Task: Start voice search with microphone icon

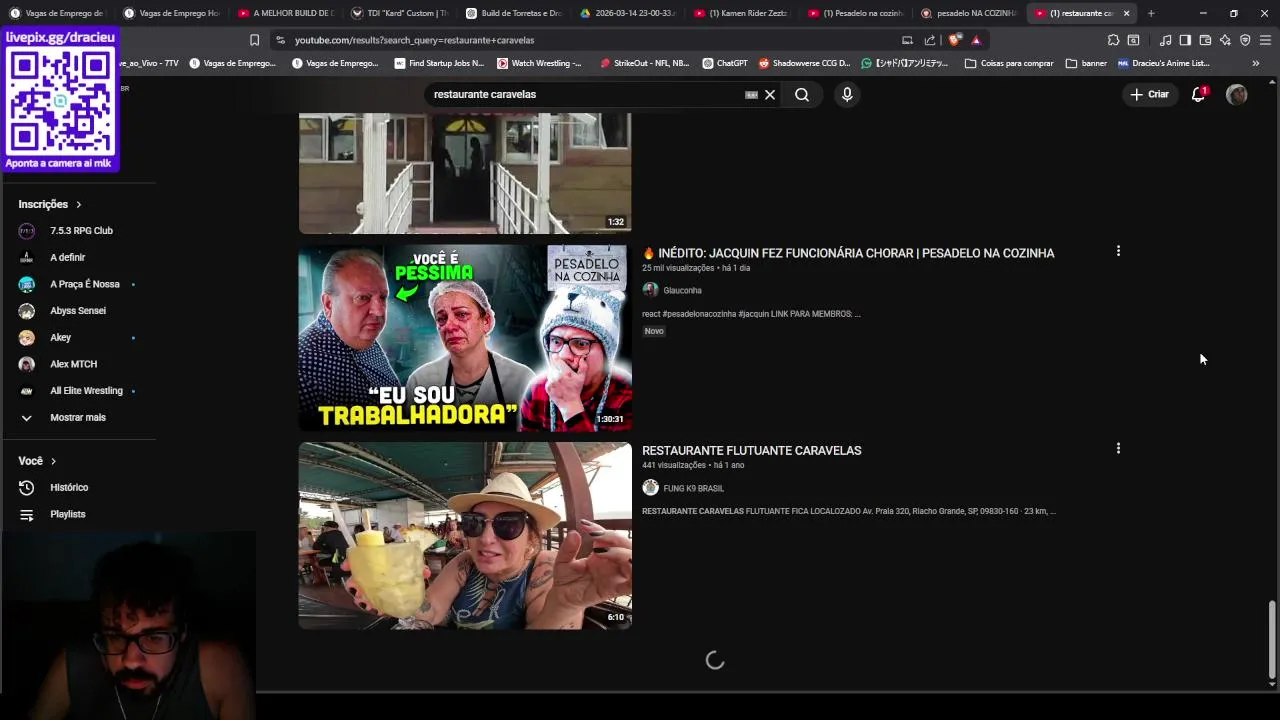Action: coord(847,94)
